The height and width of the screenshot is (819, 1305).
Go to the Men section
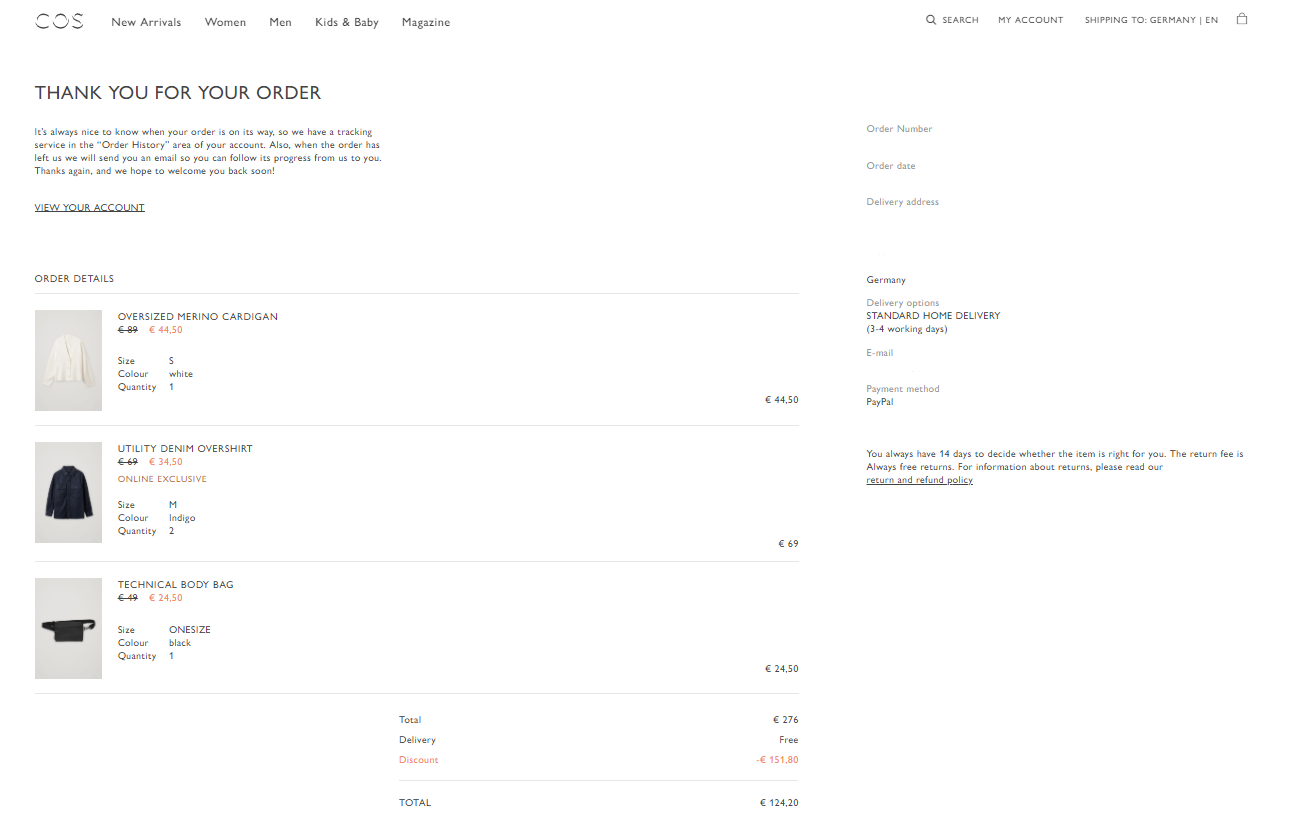point(280,22)
